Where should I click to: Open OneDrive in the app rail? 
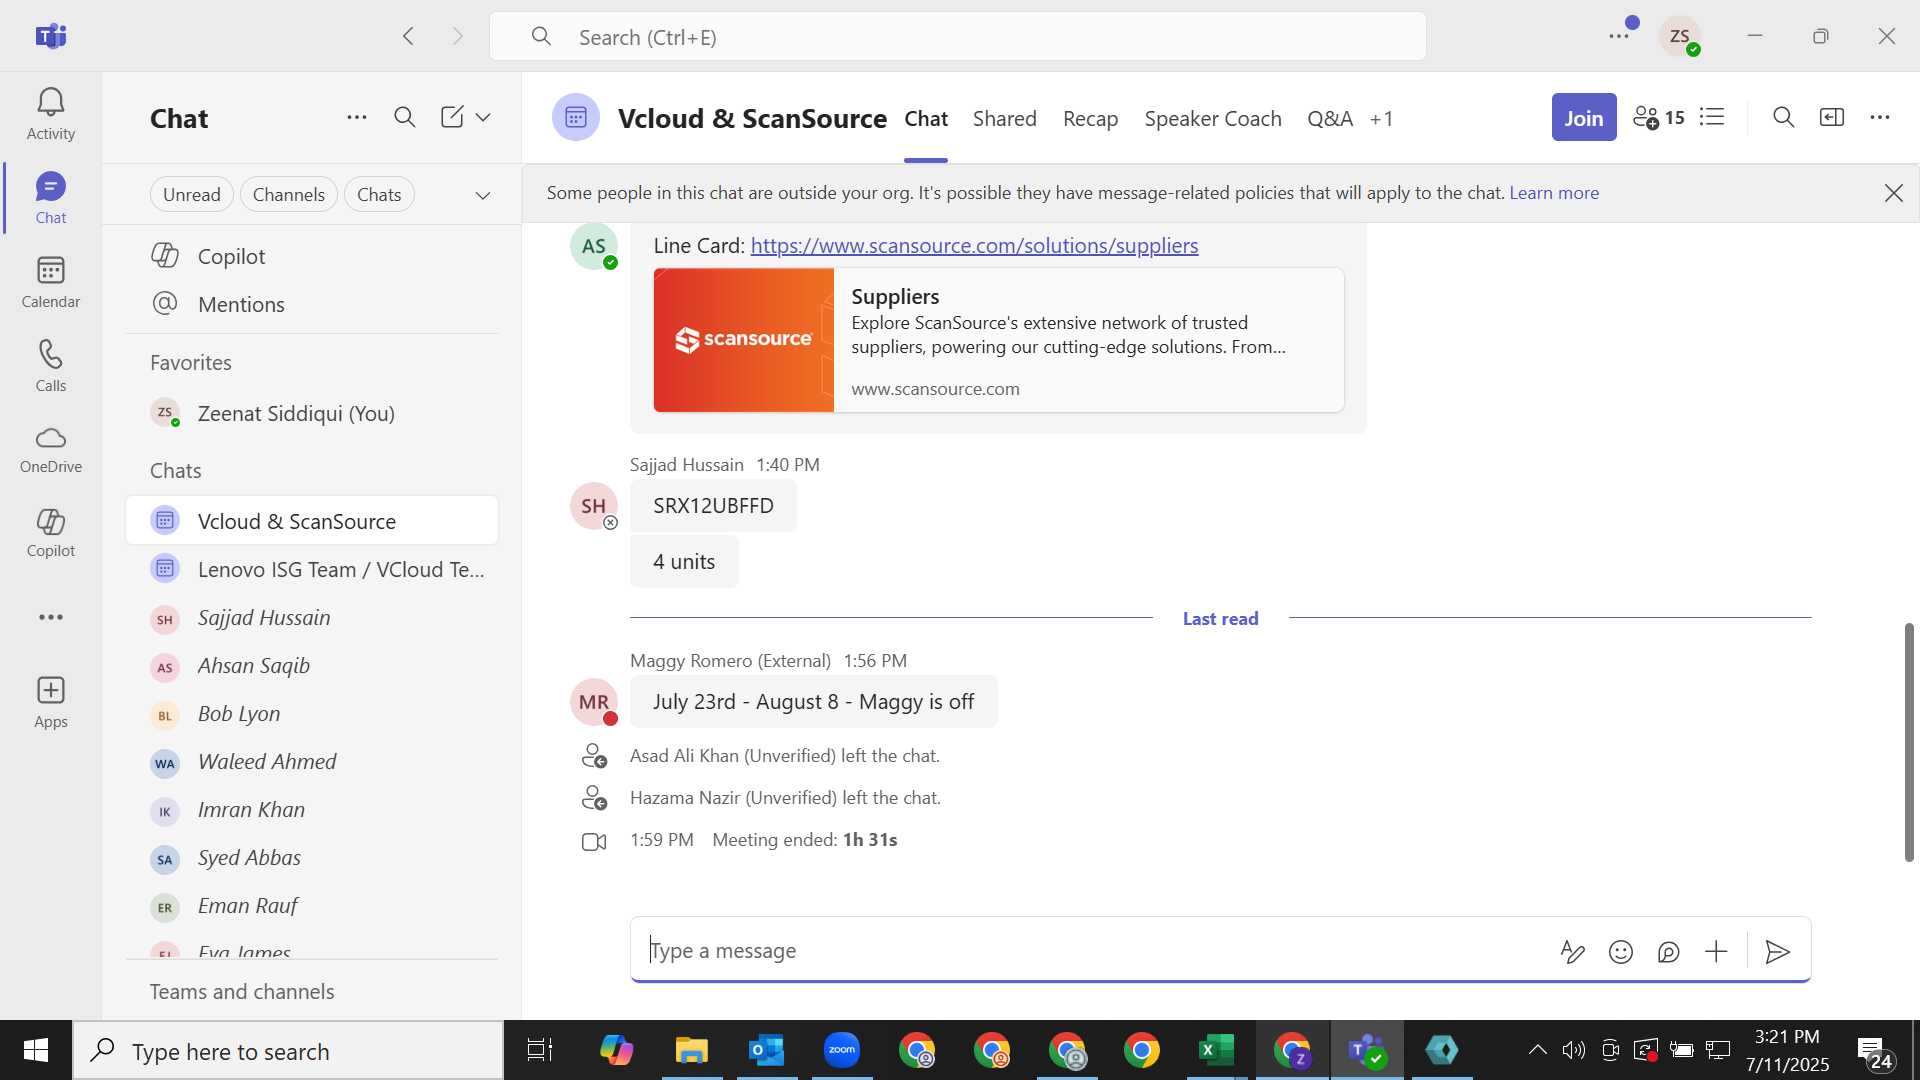pos(51,450)
